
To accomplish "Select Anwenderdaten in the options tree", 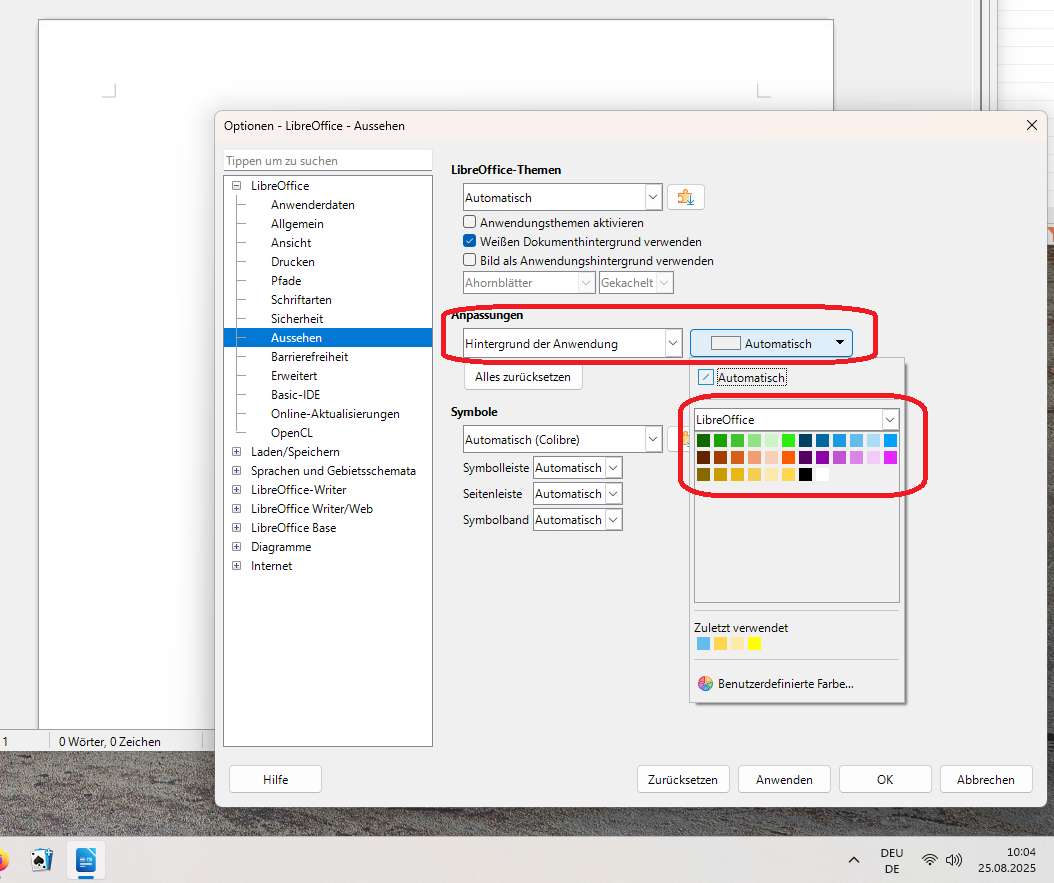I will pyautogui.click(x=313, y=205).
